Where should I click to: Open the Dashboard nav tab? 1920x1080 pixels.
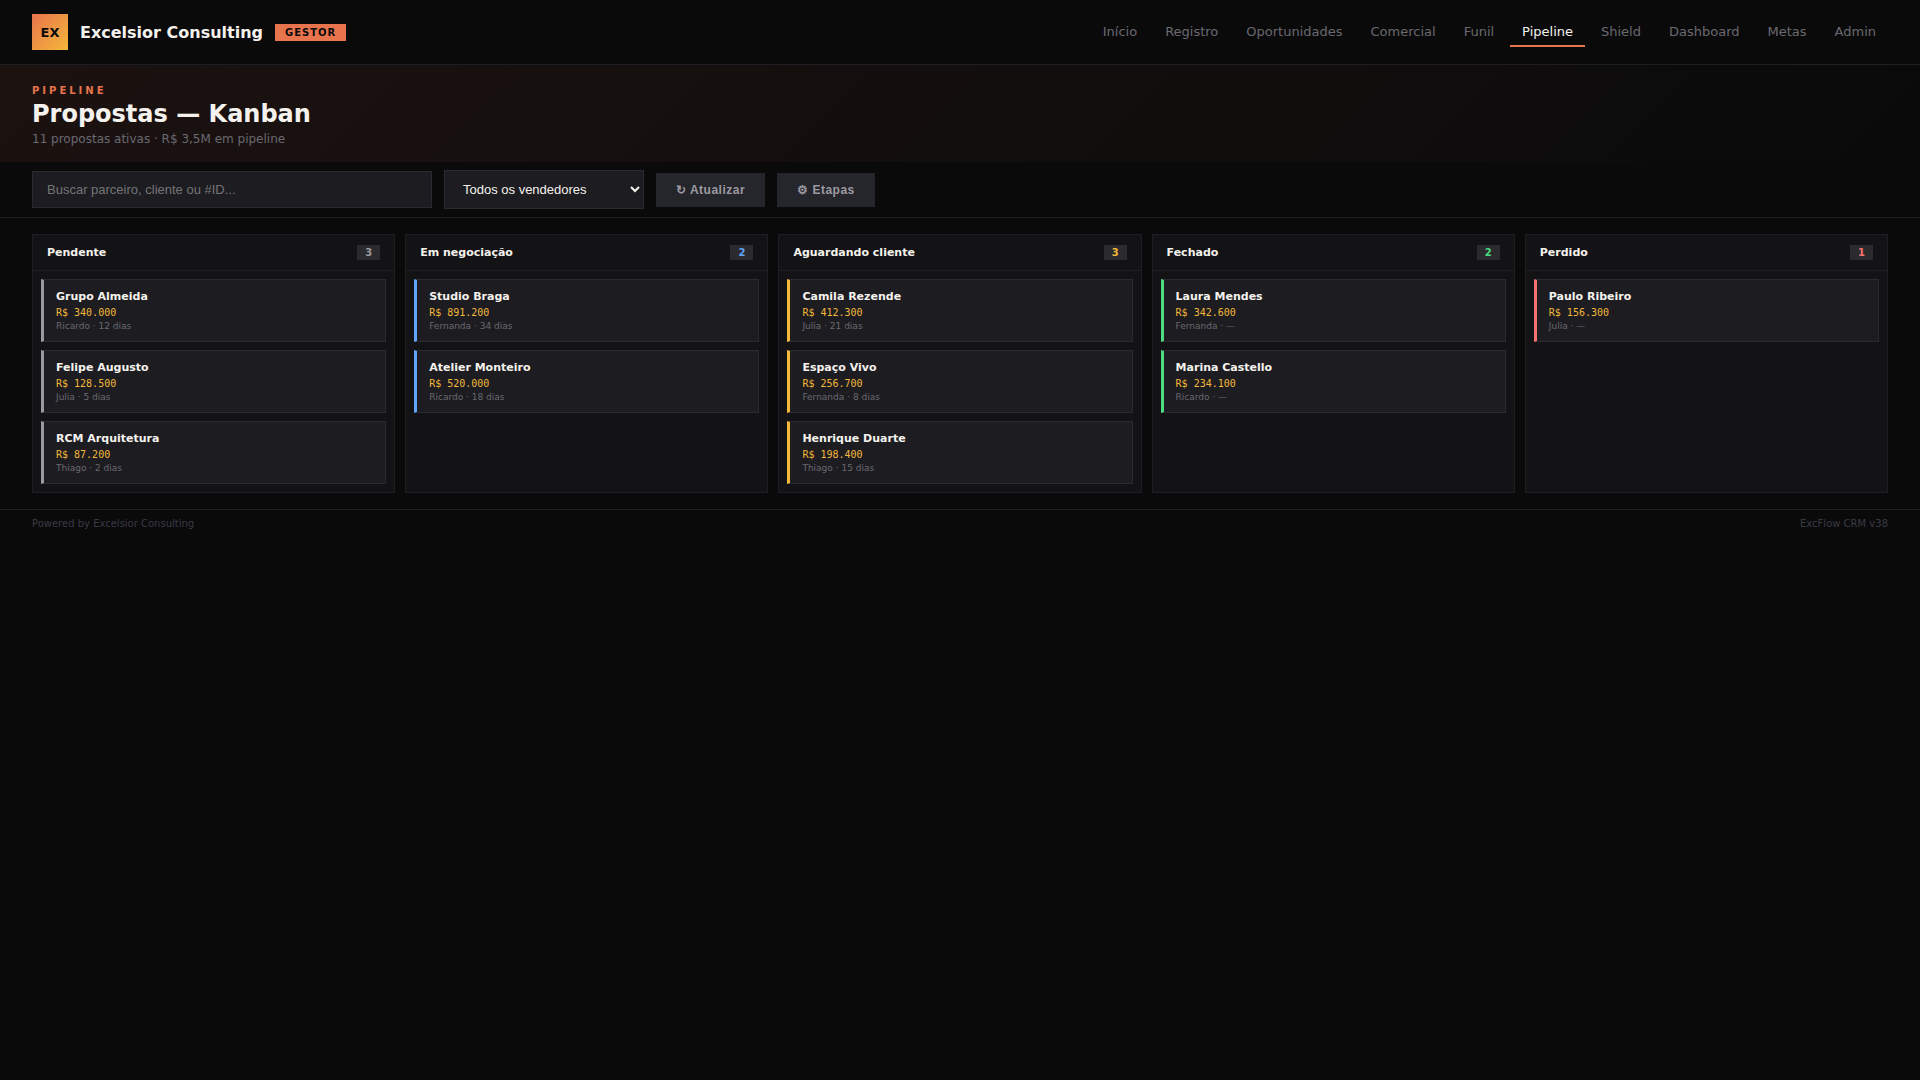[1703, 32]
